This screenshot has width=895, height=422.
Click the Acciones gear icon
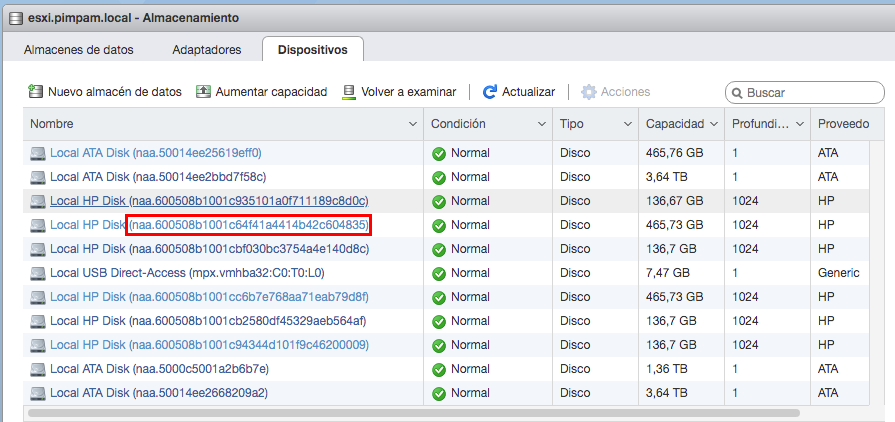point(589,92)
